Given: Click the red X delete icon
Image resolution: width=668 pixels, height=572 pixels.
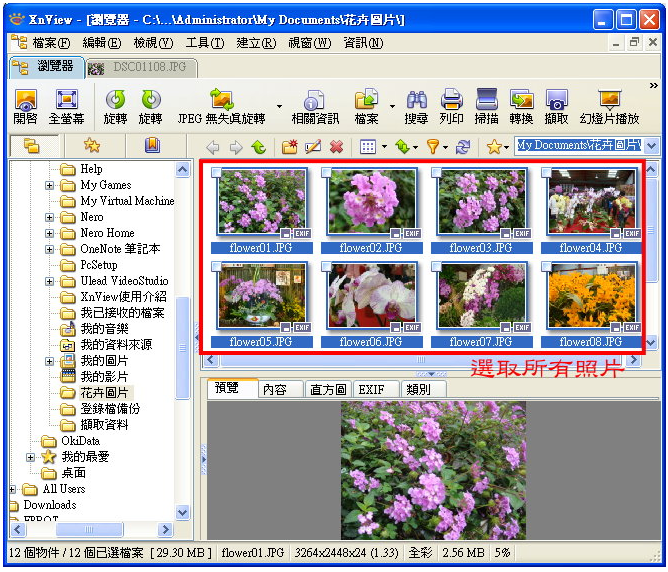Looking at the screenshot, I should (337, 147).
